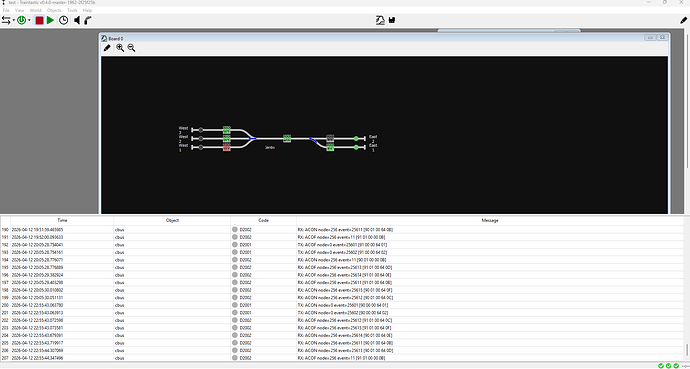Toggle world edit mode pencil at far right
The width and height of the screenshot is (690, 369).
tap(683, 20)
